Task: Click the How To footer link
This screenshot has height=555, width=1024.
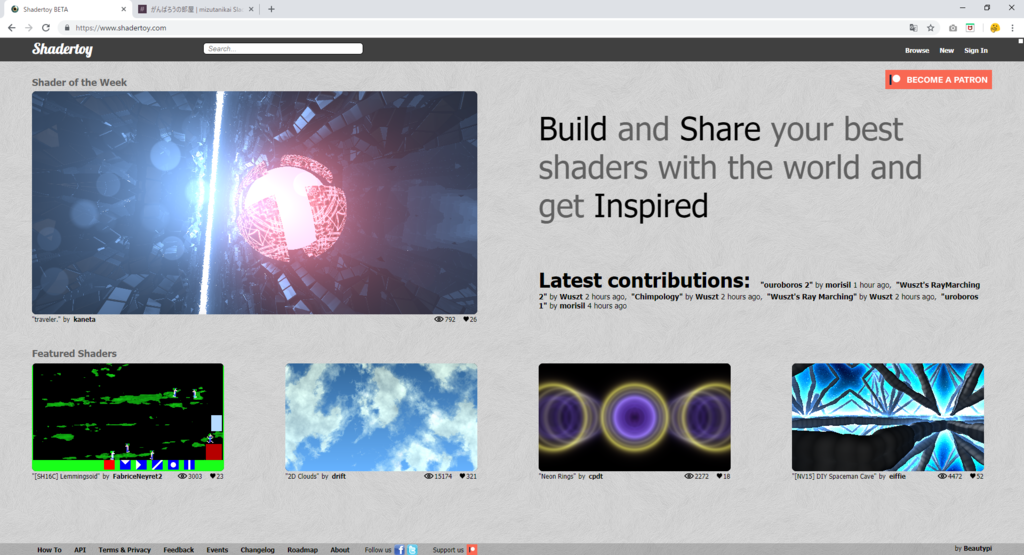Action: pos(49,550)
